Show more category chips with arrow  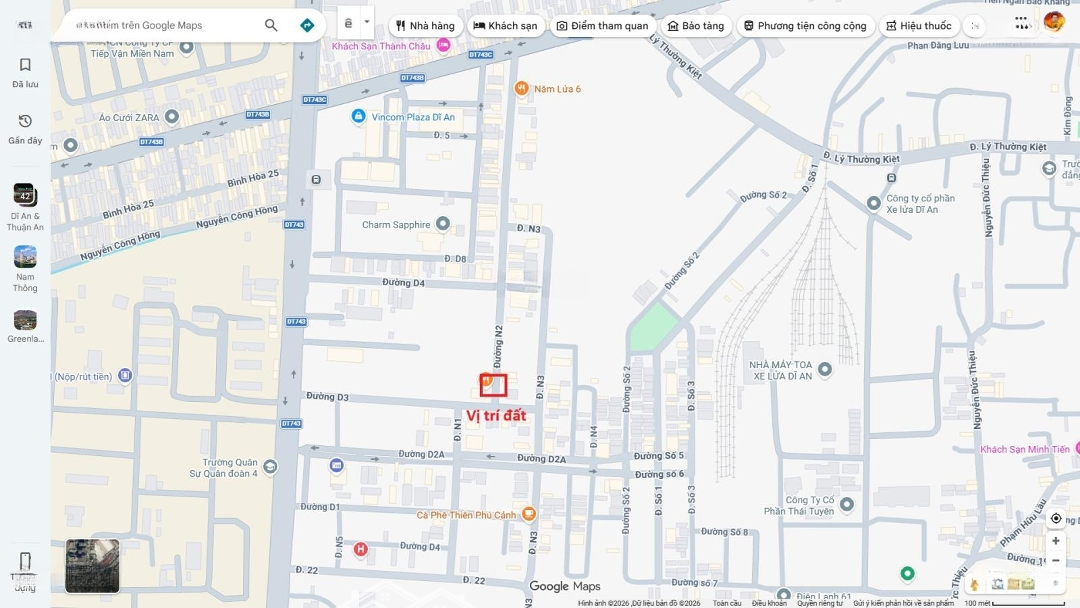(x=976, y=26)
